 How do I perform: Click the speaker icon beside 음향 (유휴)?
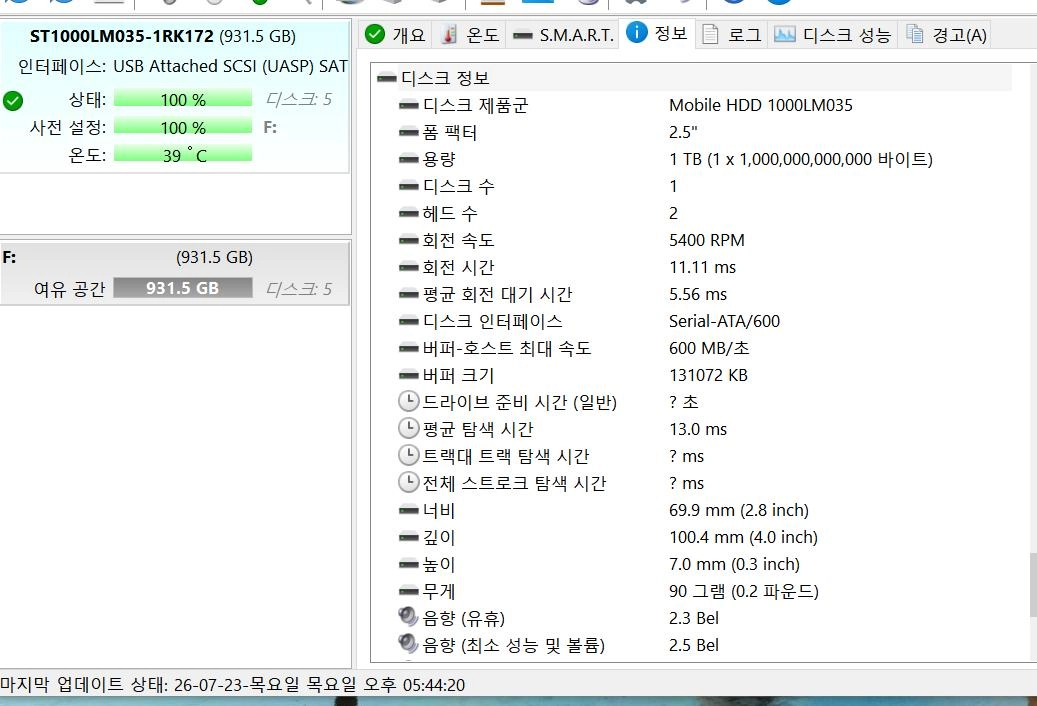(408, 616)
